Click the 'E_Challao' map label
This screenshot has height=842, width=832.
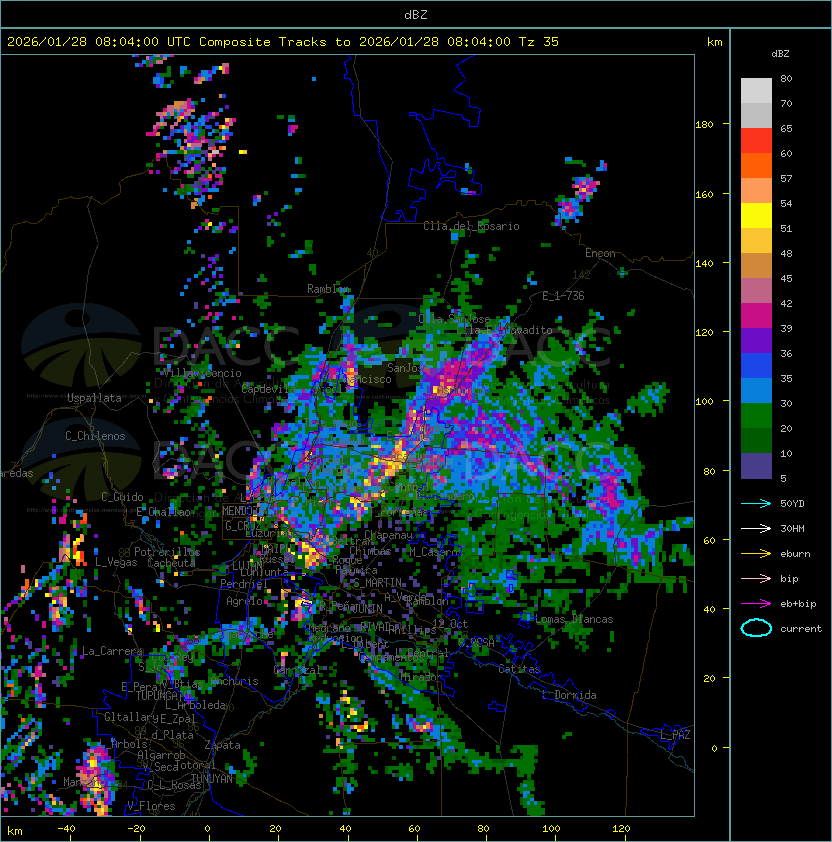pyautogui.click(x=163, y=512)
